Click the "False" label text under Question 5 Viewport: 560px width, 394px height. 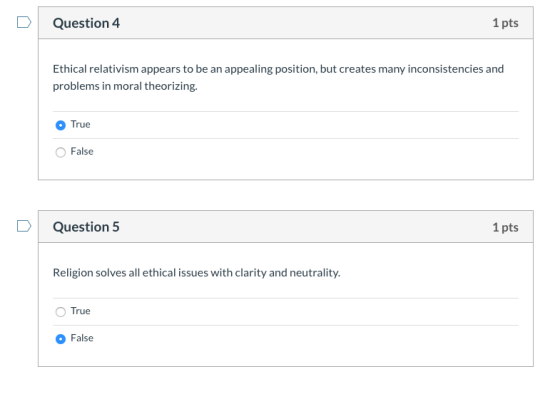click(82, 338)
